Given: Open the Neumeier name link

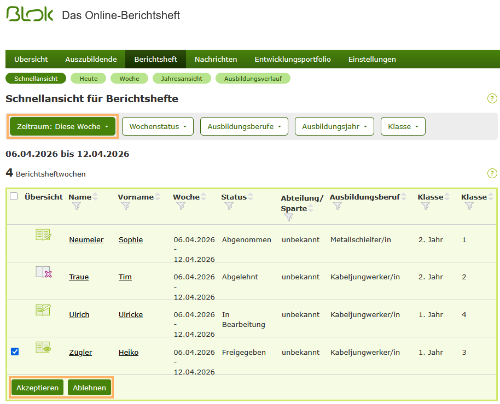Looking at the screenshot, I should coord(86,240).
